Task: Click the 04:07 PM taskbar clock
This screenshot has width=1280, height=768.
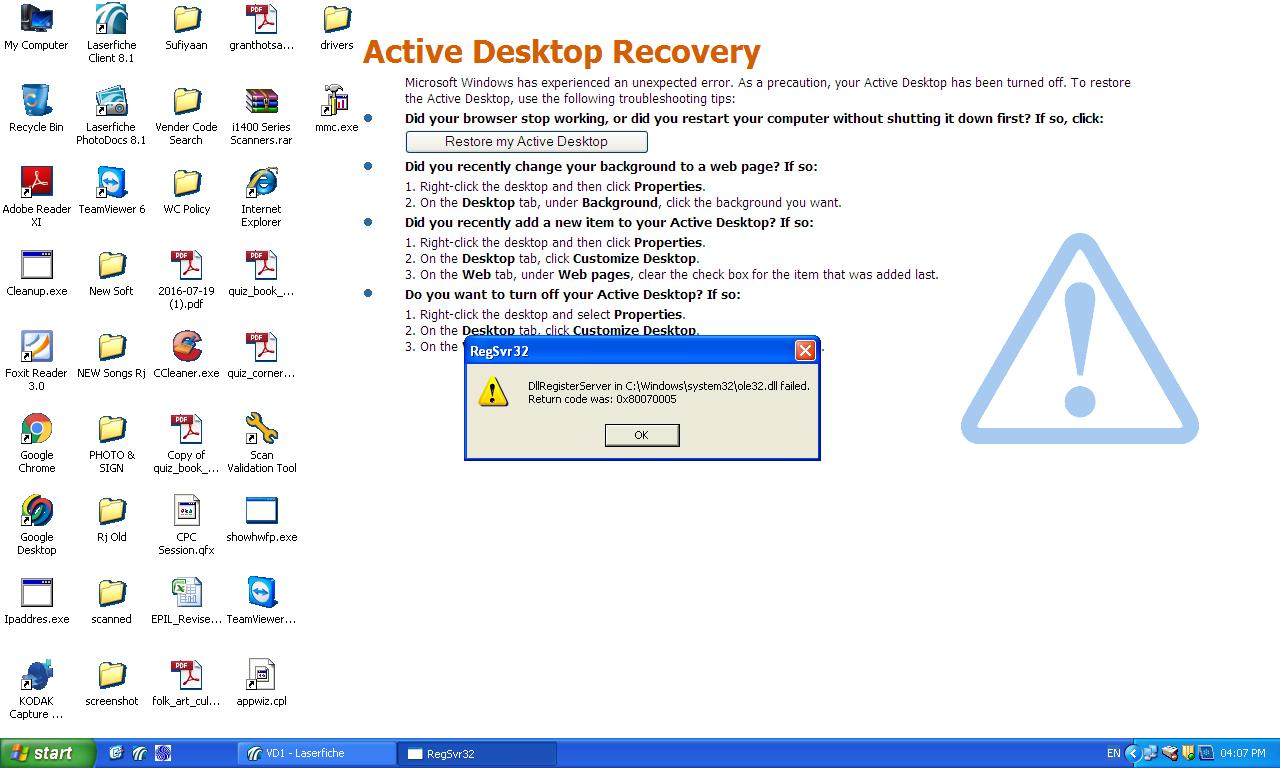Action: point(1243,753)
